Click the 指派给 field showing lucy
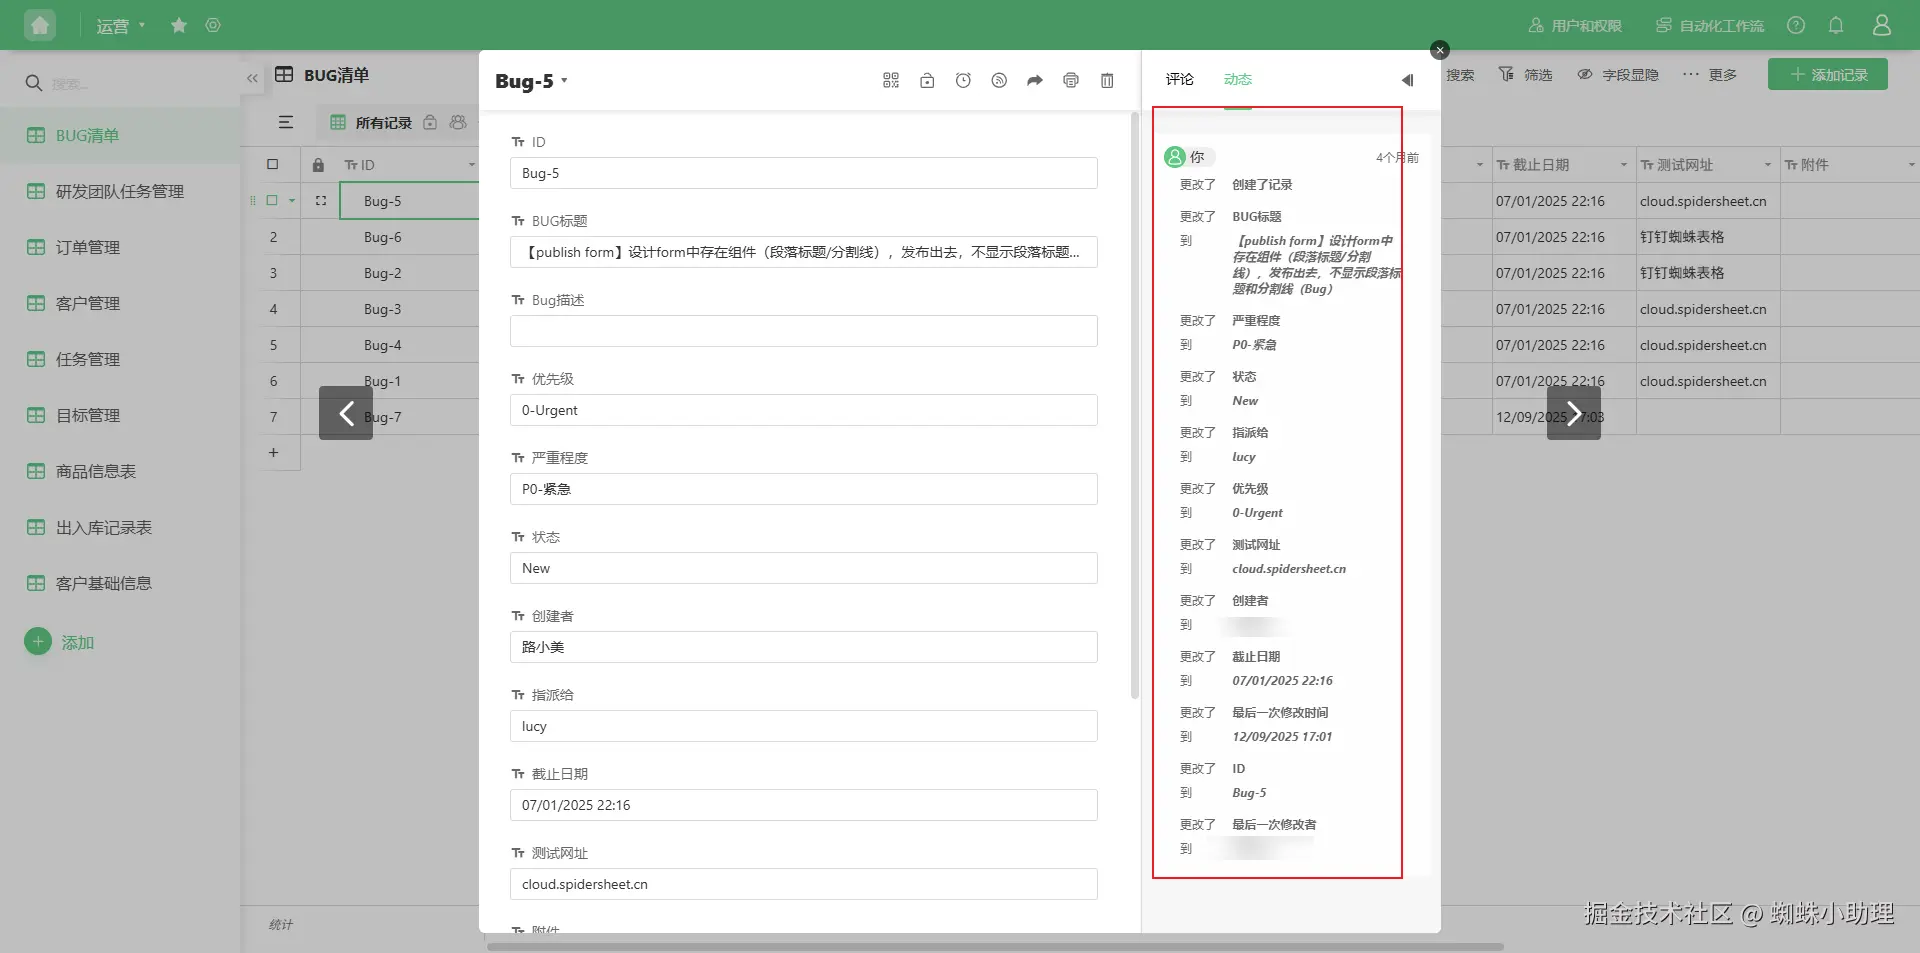 804,726
